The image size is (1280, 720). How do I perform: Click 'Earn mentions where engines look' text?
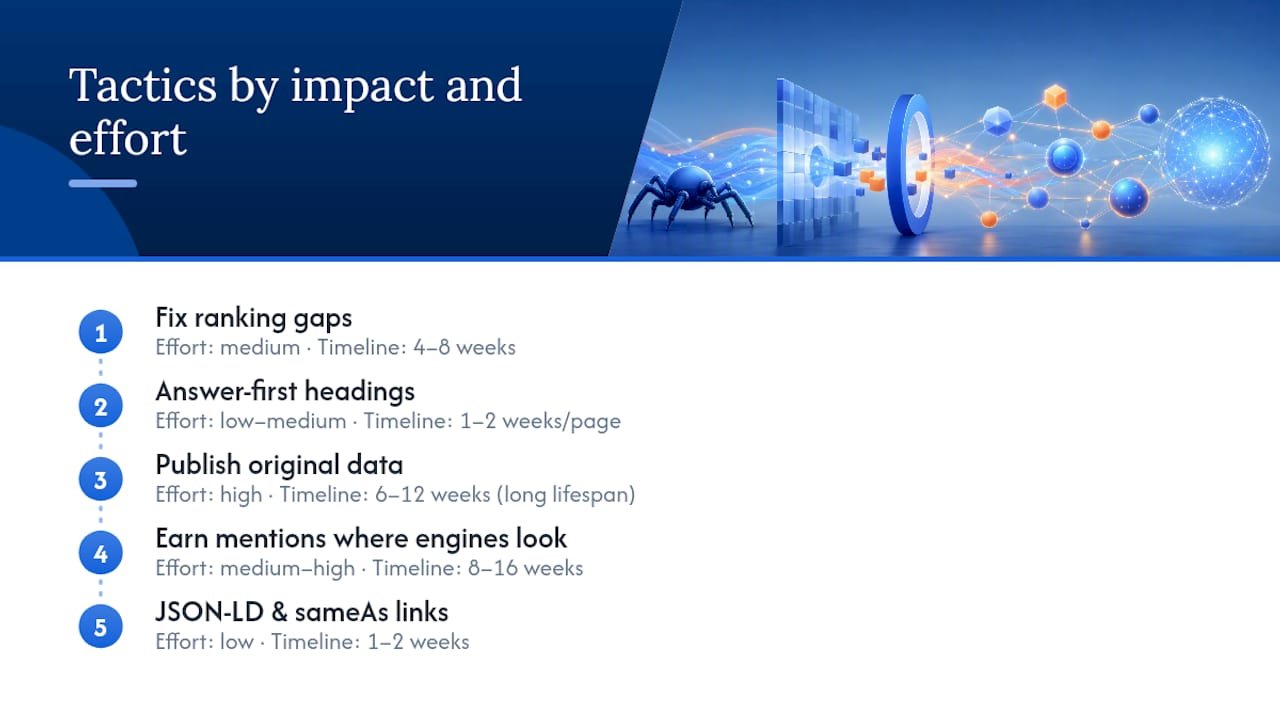[x=361, y=538]
